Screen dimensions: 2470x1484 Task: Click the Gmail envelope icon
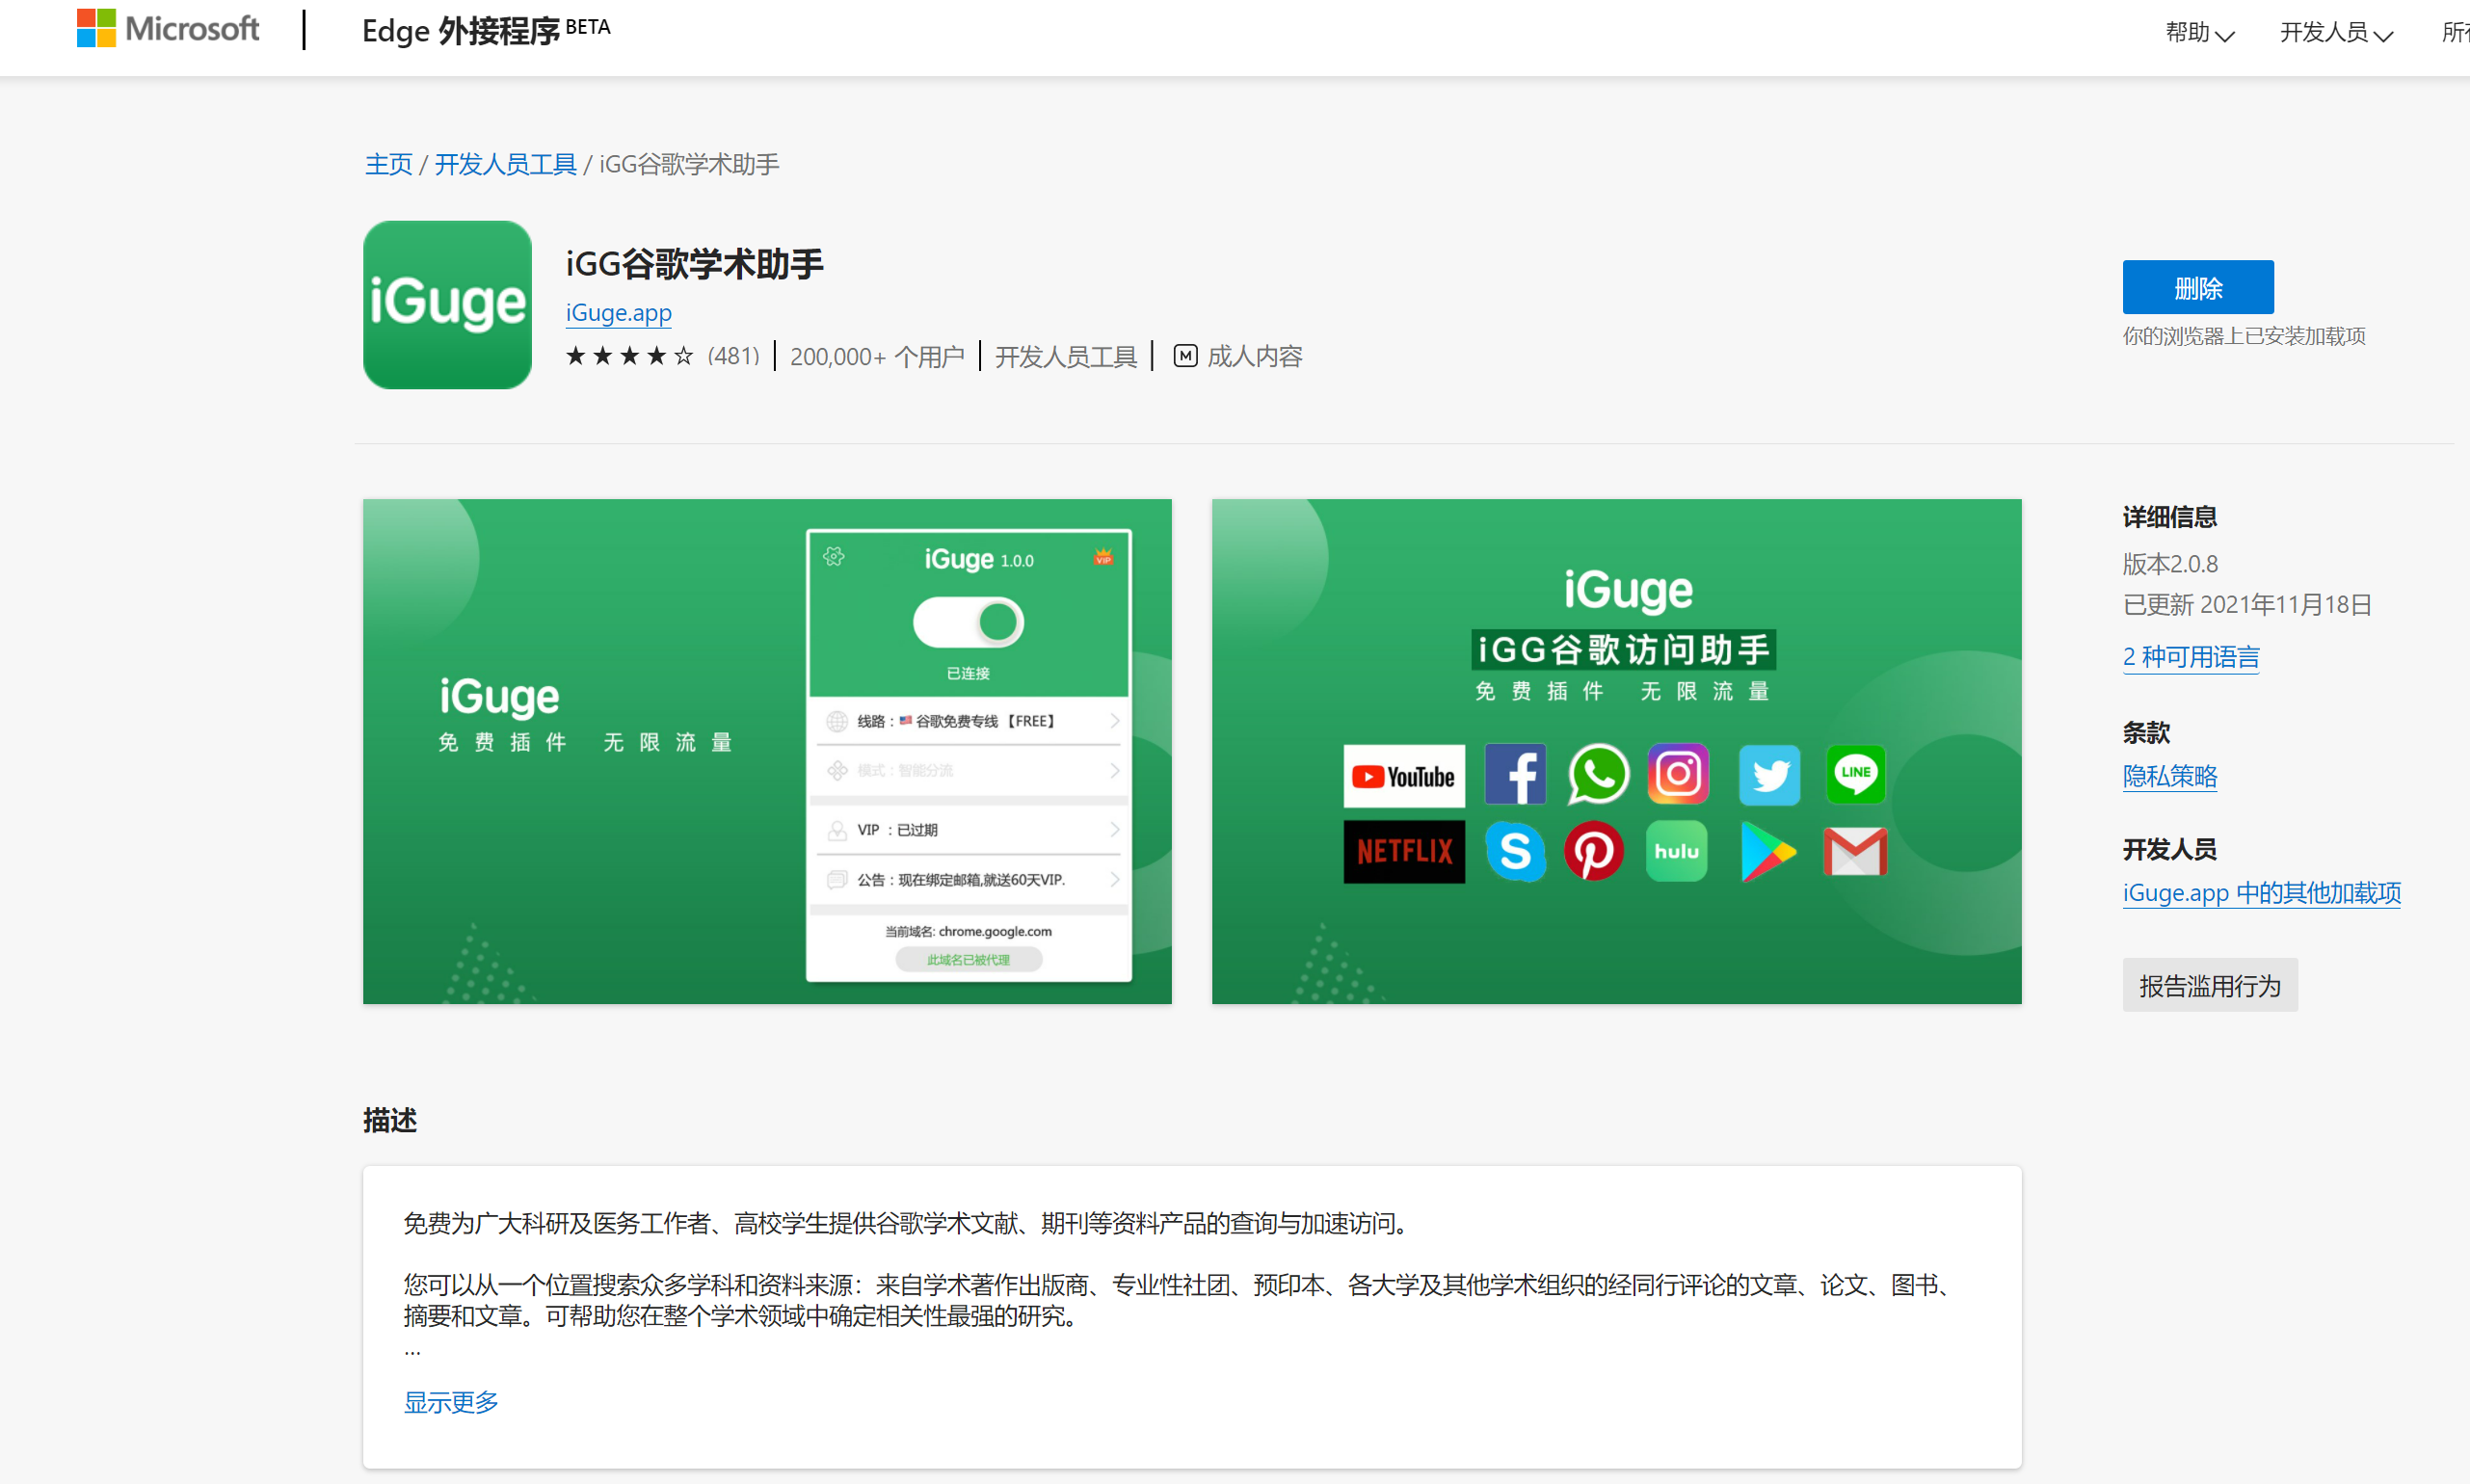1854,851
